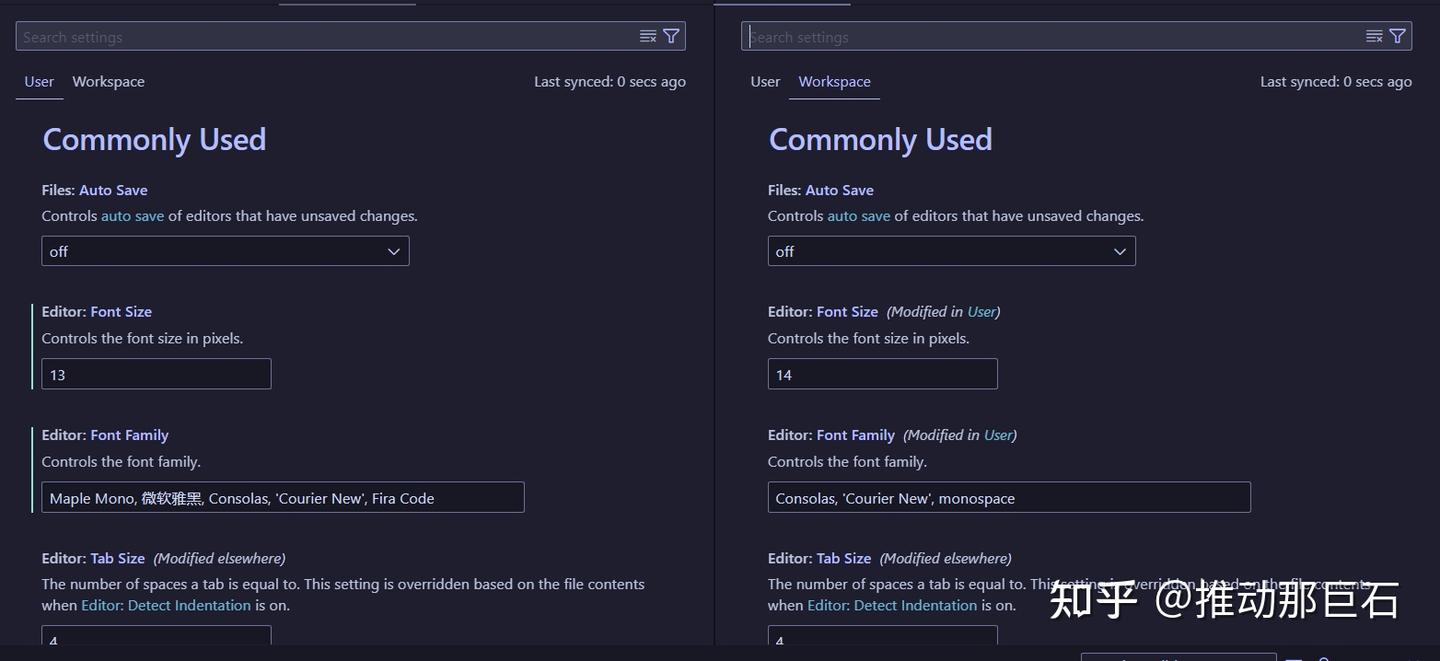Expand the Auto Save dropdown in left pane

click(225, 251)
